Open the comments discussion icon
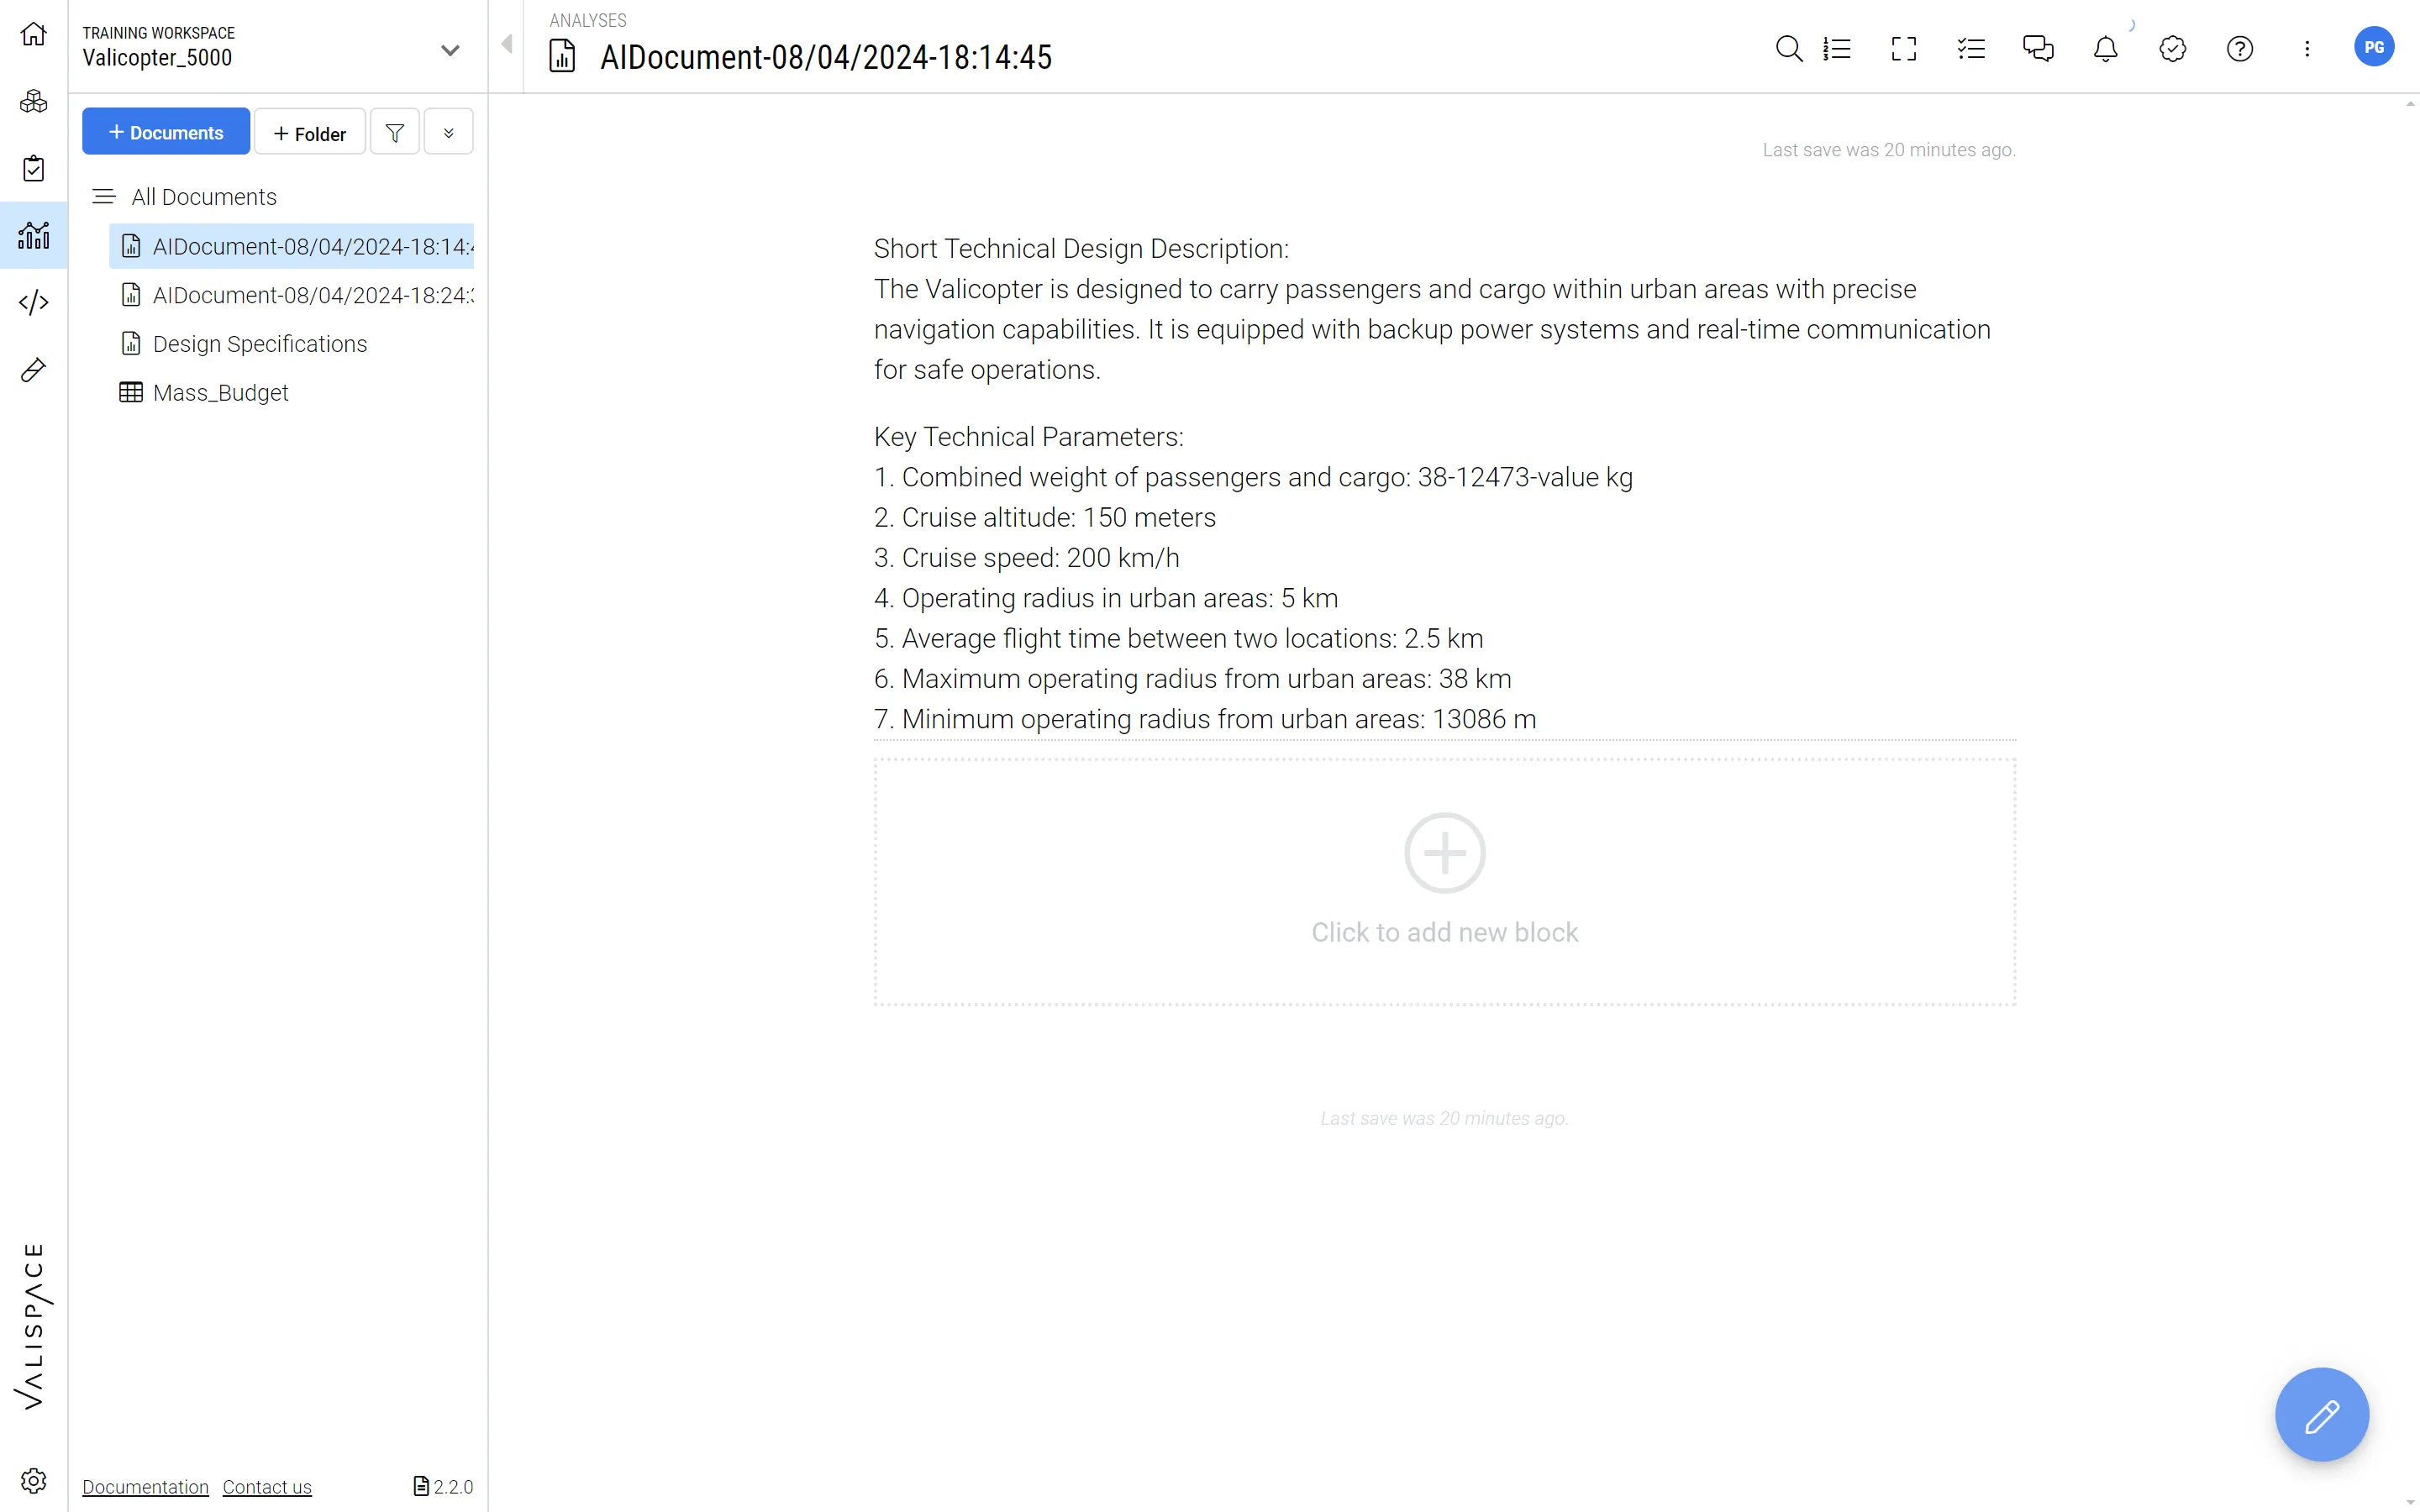2420x1512 pixels. pyautogui.click(x=2038, y=49)
